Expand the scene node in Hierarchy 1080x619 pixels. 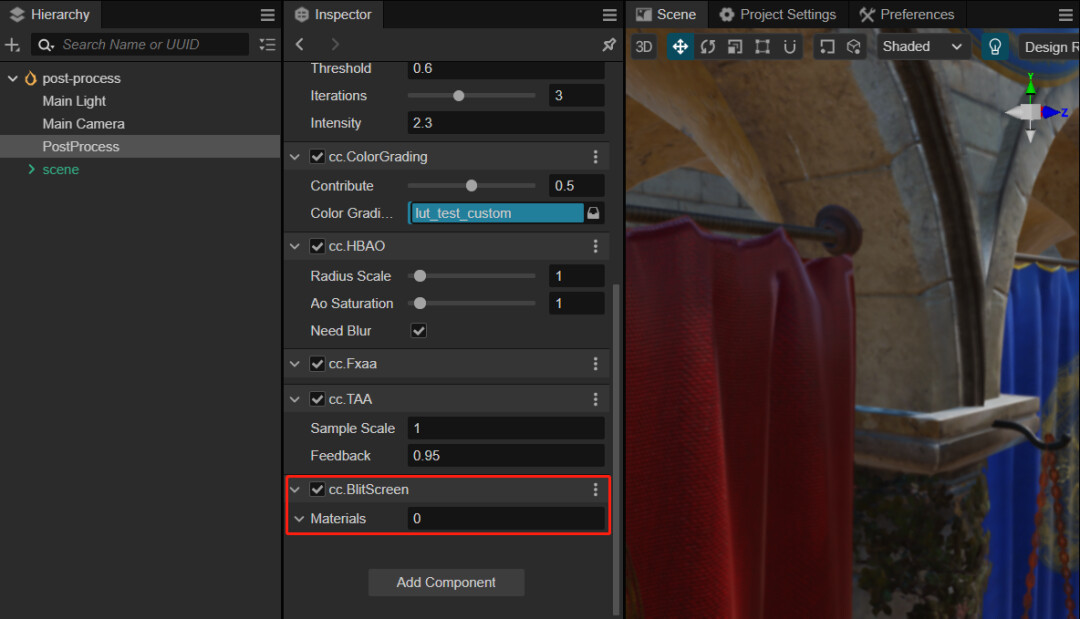pyautogui.click(x=31, y=170)
